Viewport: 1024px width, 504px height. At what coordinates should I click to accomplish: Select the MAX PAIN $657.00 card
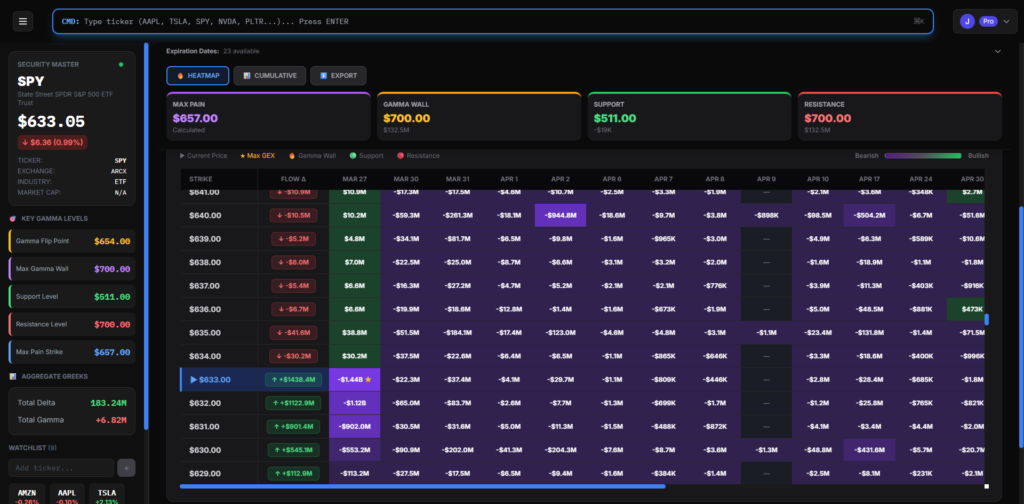tap(268, 116)
